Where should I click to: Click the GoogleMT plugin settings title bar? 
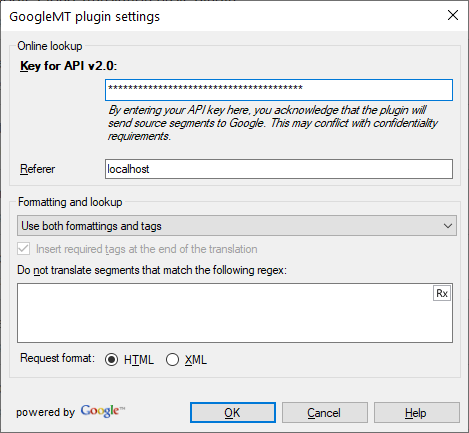(220, 16)
